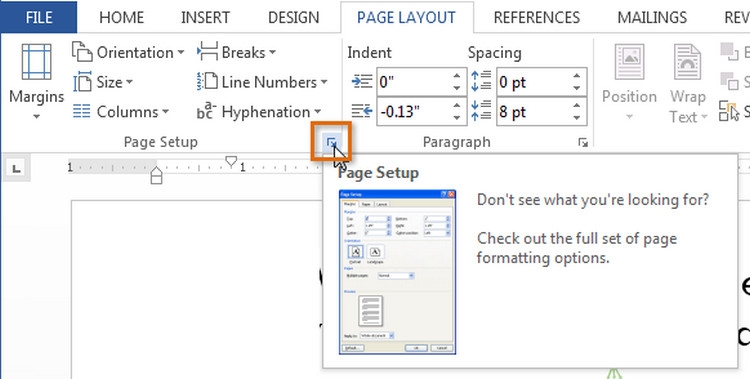This screenshot has width=750, height=379.
Task: Click the Bring Forward icon
Action: point(730,52)
